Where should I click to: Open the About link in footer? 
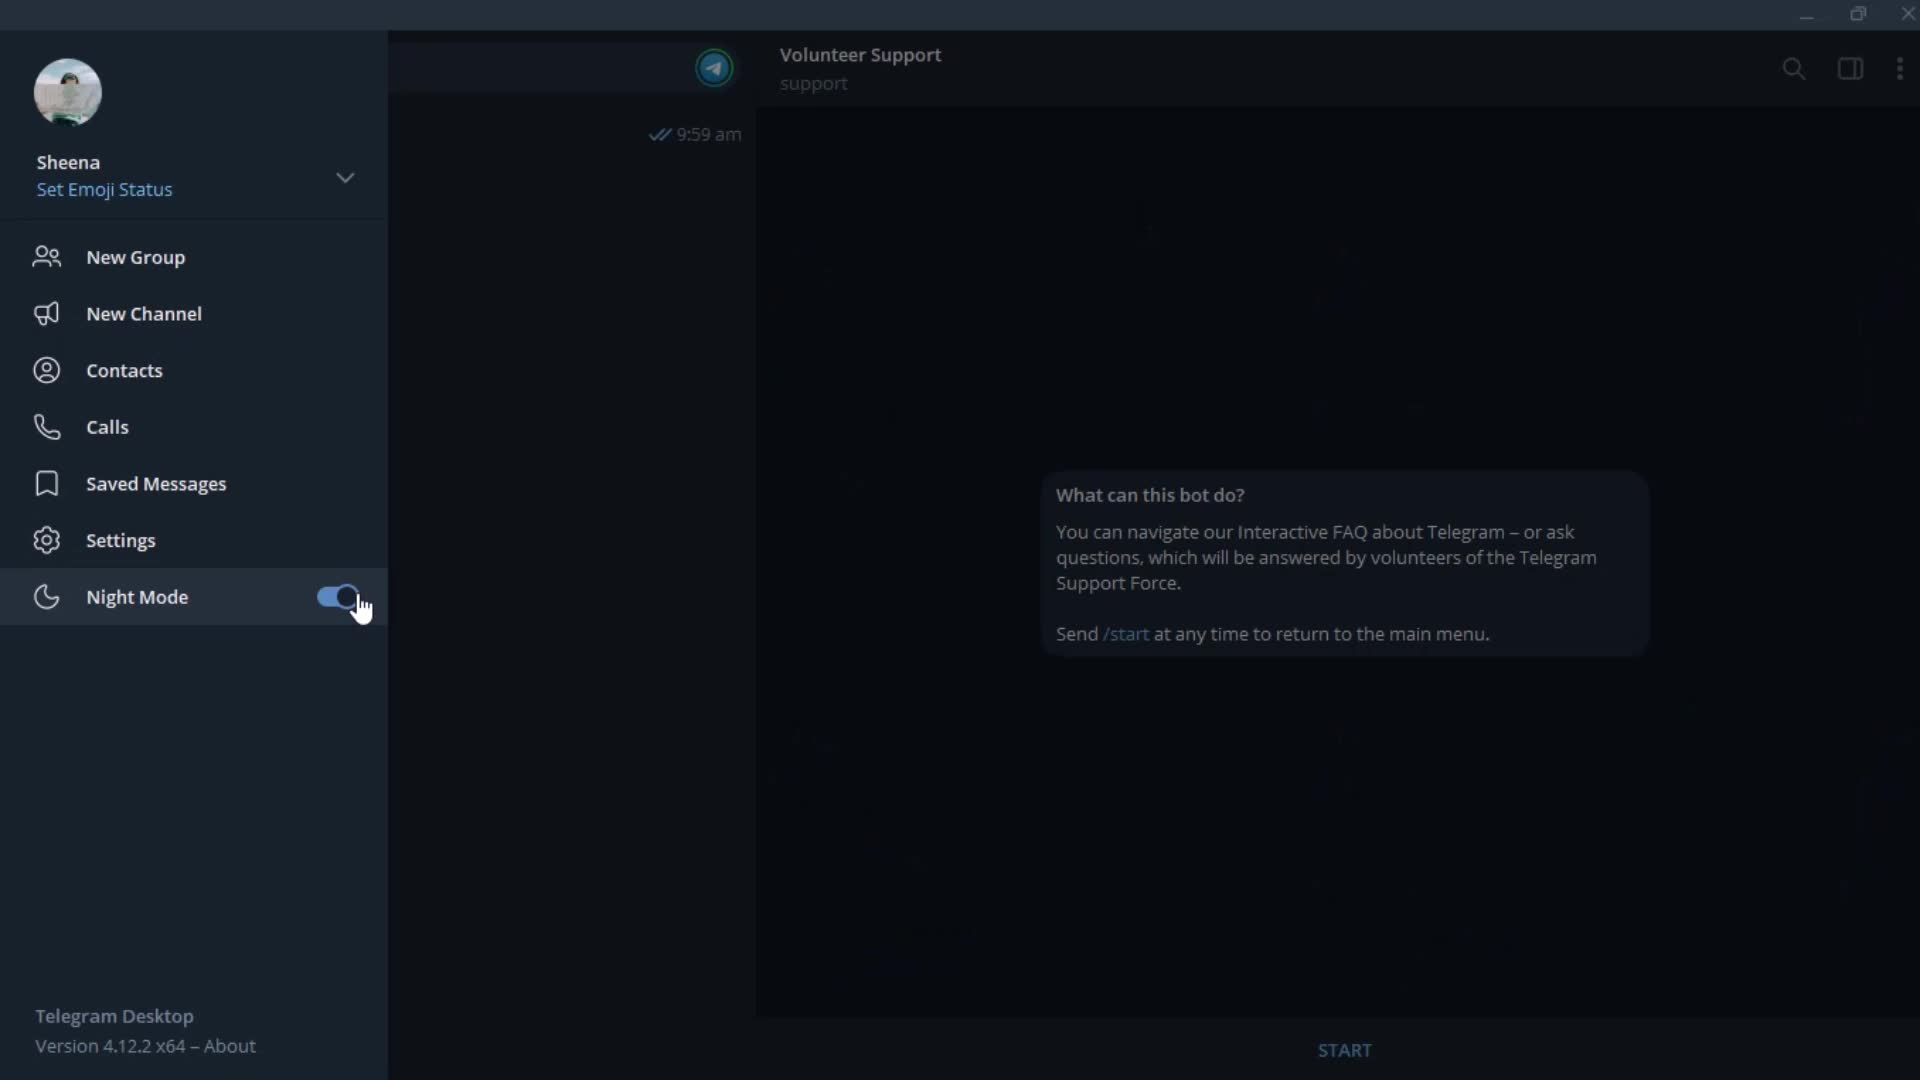click(230, 1046)
